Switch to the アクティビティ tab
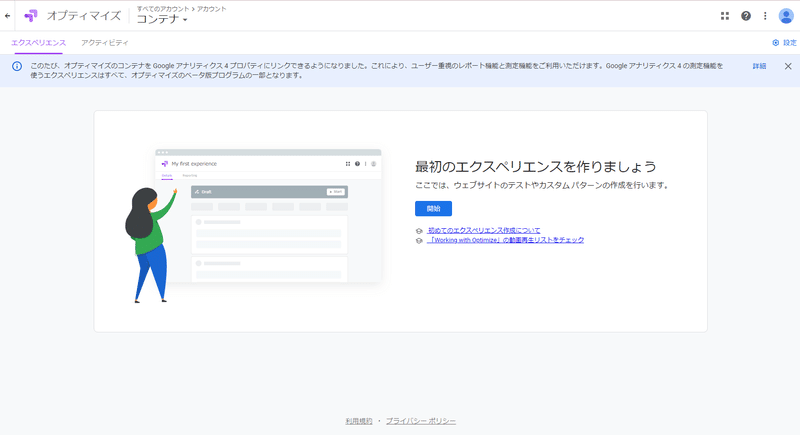The height and width of the screenshot is (435, 800). [105, 43]
